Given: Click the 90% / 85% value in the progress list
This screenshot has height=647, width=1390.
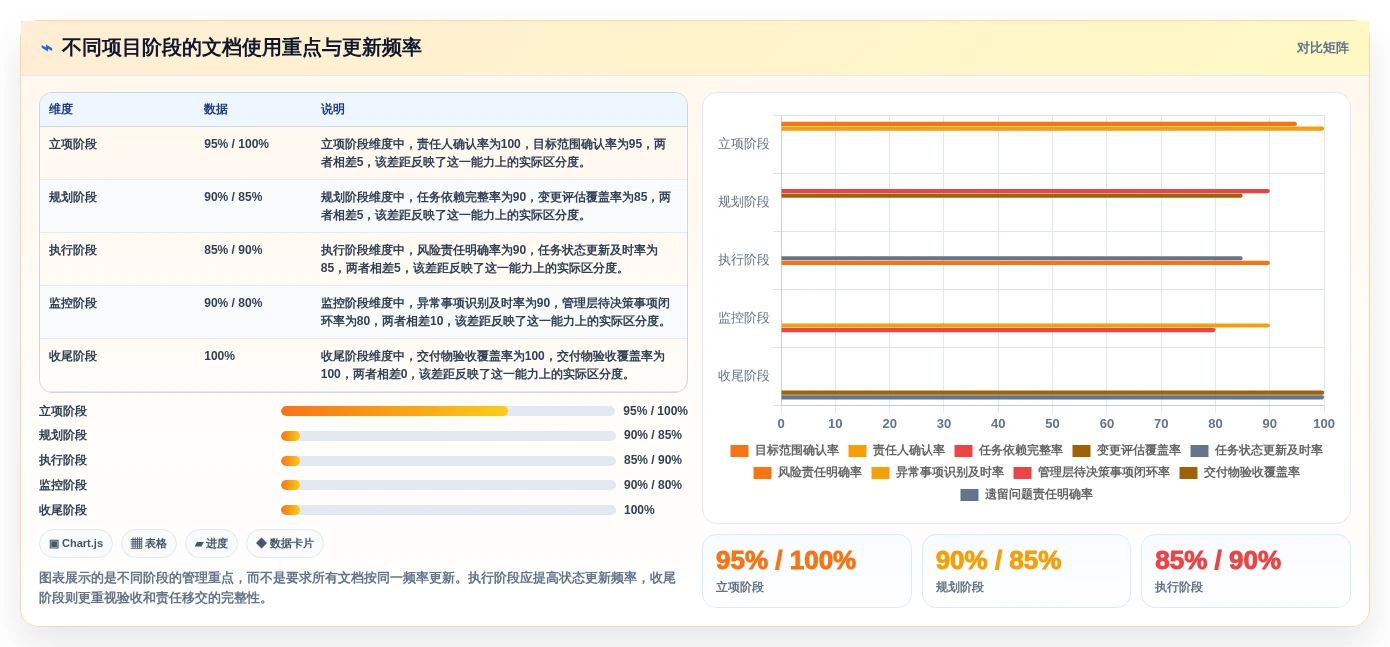Looking at the screenshot, I should 652,435.
